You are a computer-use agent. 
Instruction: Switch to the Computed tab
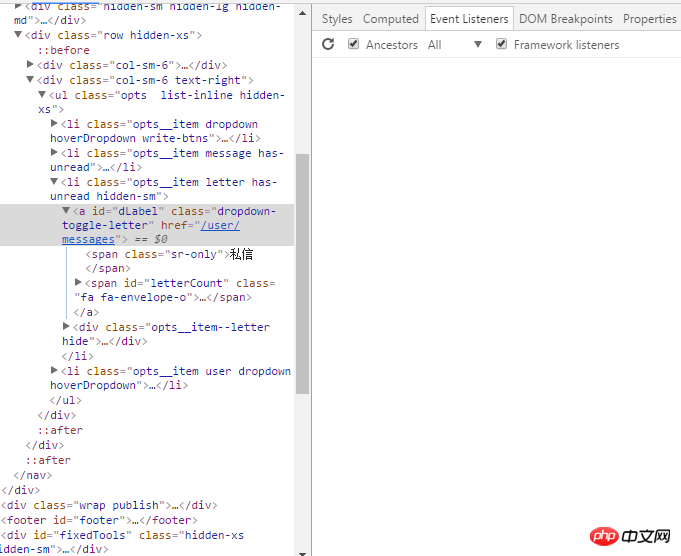click(x=390, y=19)
